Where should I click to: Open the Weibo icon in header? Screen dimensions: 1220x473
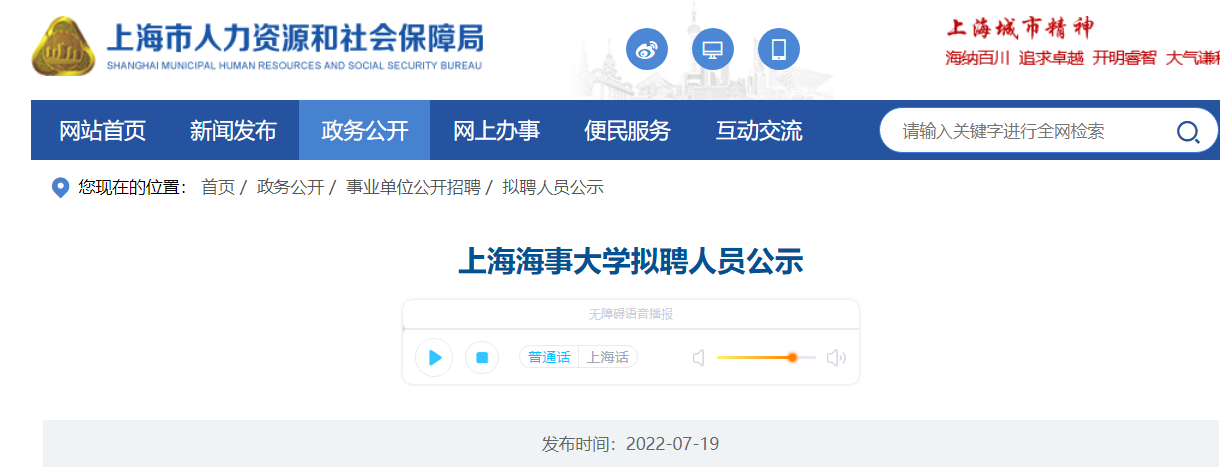point(647,49)
